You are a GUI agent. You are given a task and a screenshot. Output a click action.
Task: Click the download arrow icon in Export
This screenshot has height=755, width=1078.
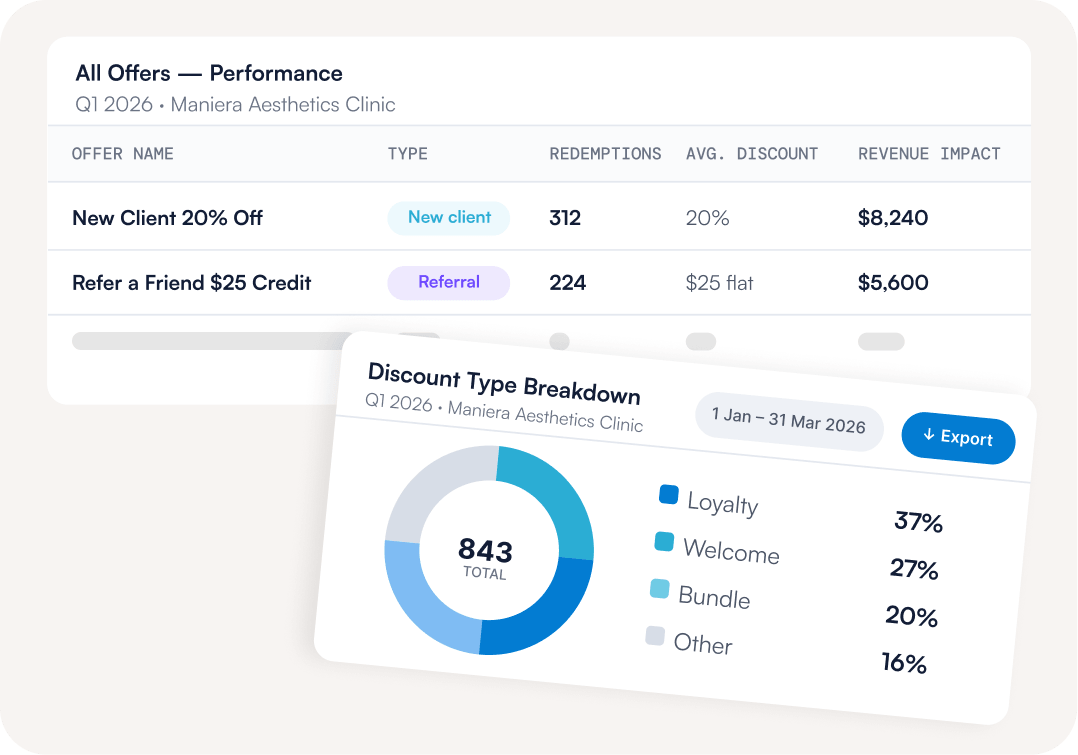[x=929, y=434]
